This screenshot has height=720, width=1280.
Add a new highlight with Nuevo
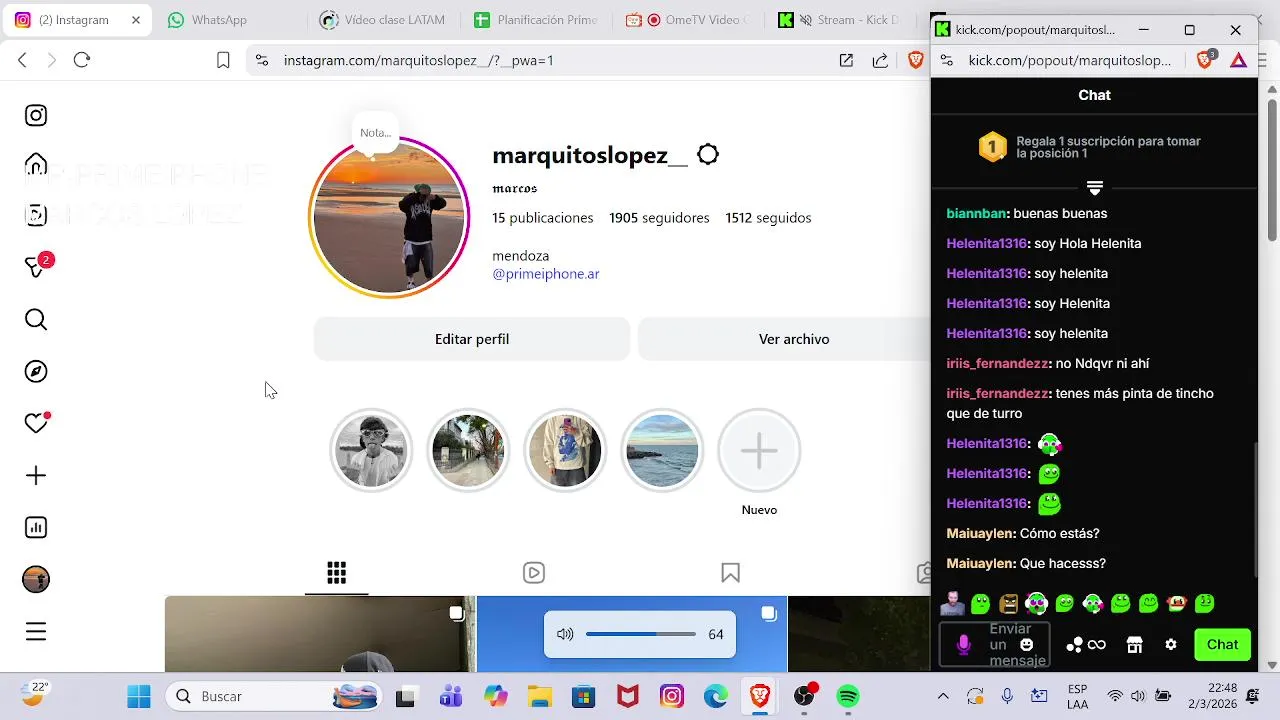(x=759, y=451)
